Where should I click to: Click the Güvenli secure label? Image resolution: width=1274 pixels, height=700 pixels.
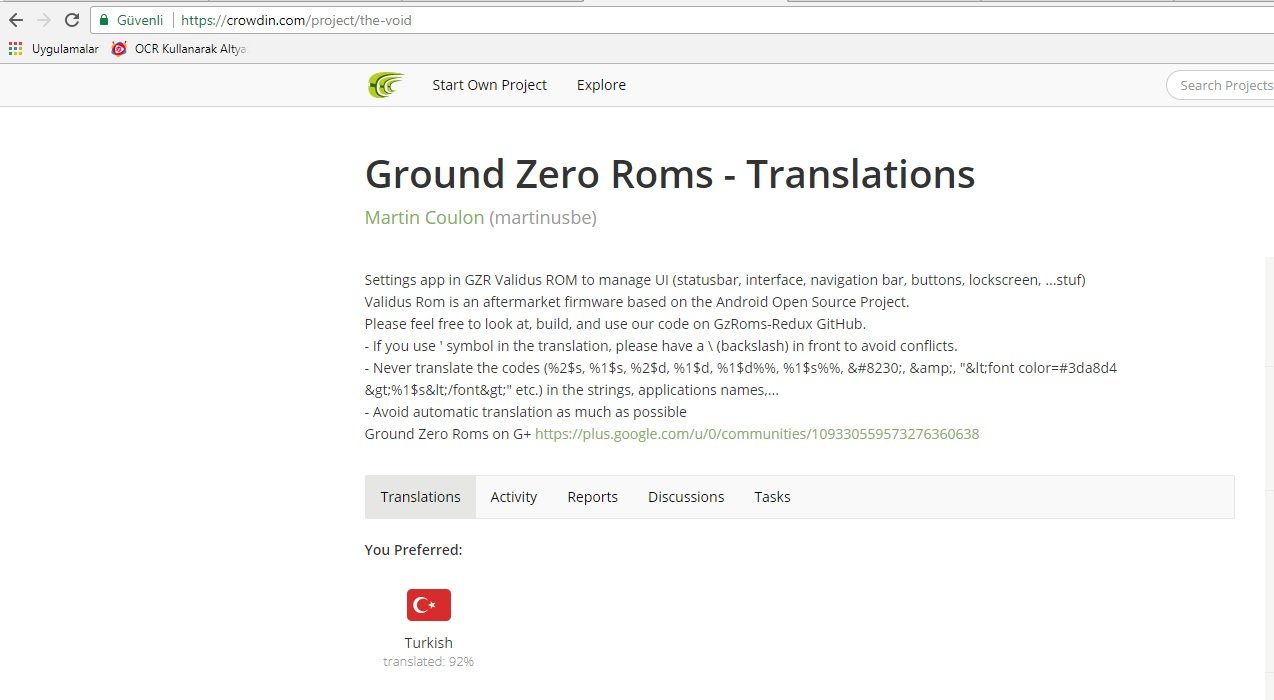140,20
